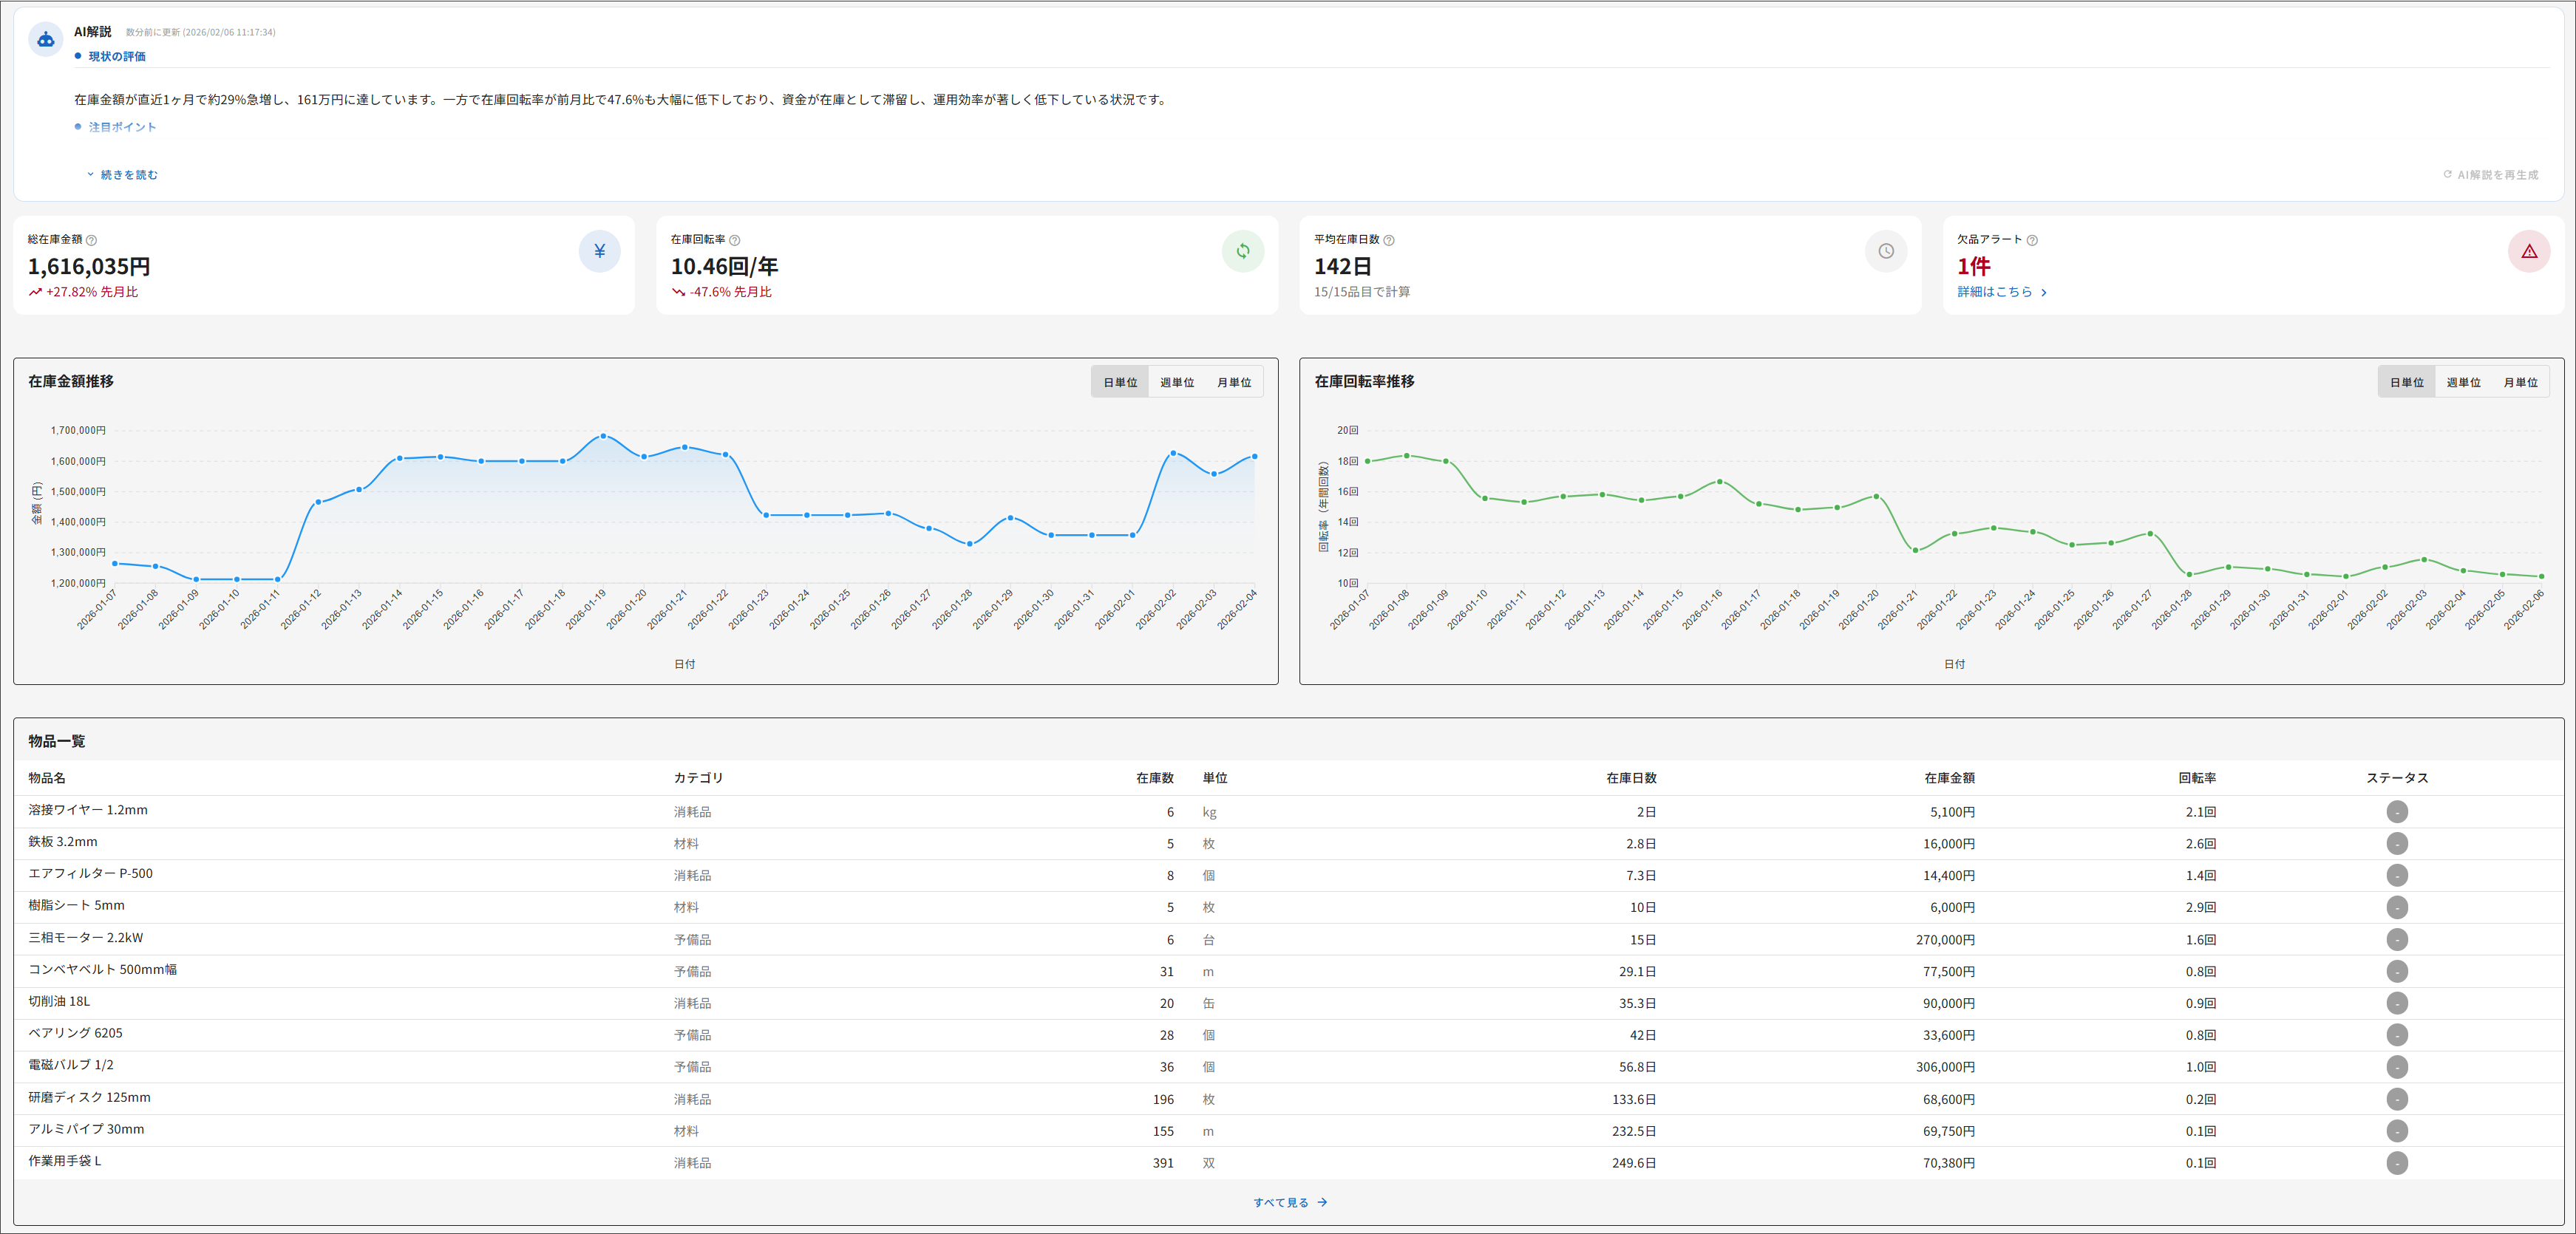The height and width of the screenshot is (1234, 2576).
Task: Click 溶接ワイヤー 1.2mm item name
Action: (x=88, y=810)
